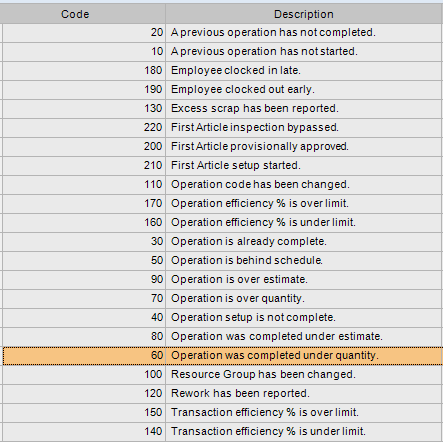Select 'Operation is already complete.' row
Screen dimensions: 443x444
click(223, 242)
